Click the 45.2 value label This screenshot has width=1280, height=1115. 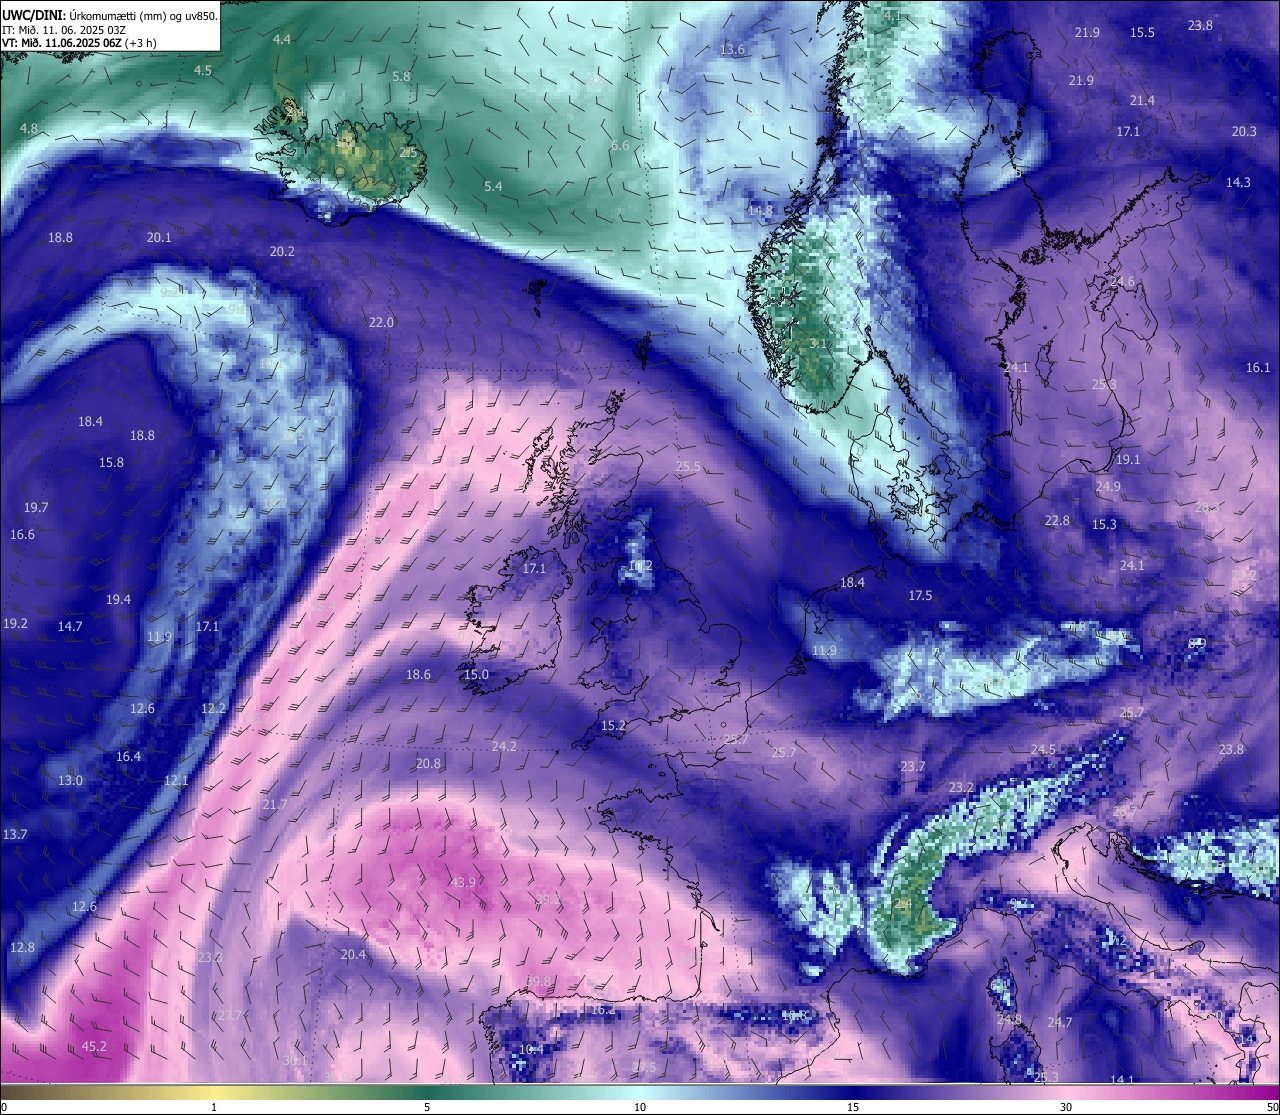click(x=94, y=1046)
